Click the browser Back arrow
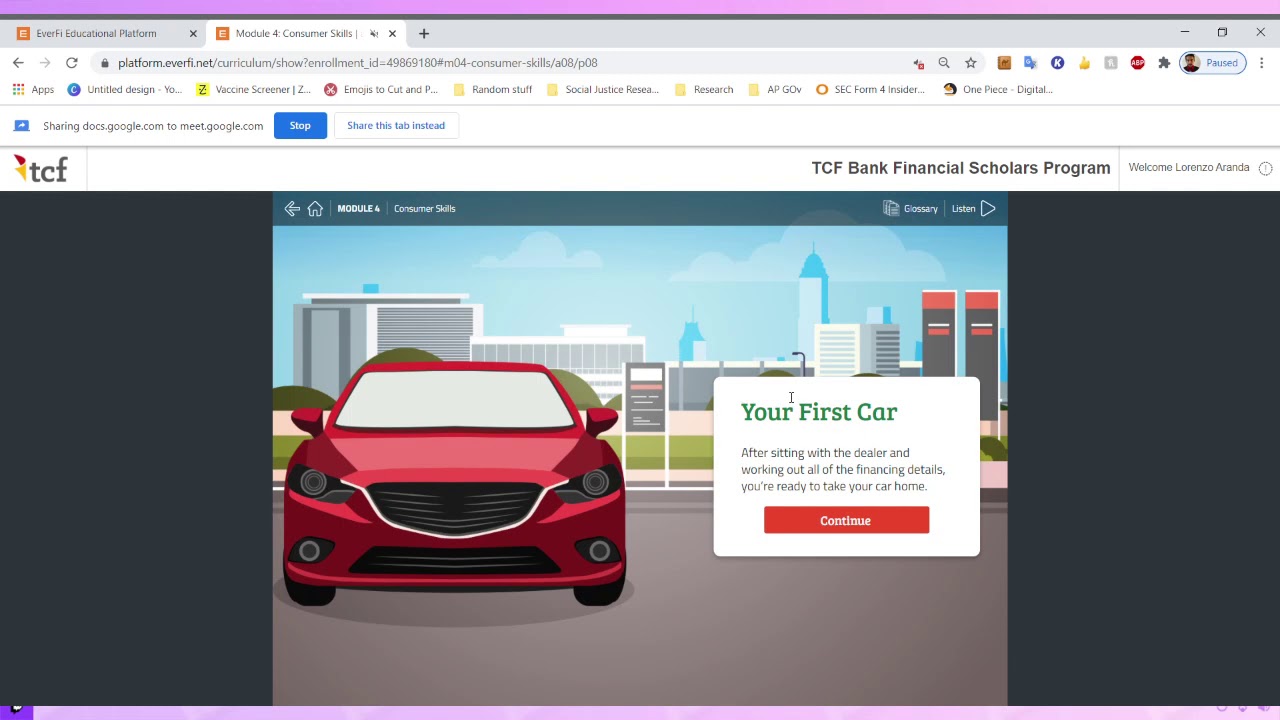The image size is (1280, 720). click(x=18, y=63)
